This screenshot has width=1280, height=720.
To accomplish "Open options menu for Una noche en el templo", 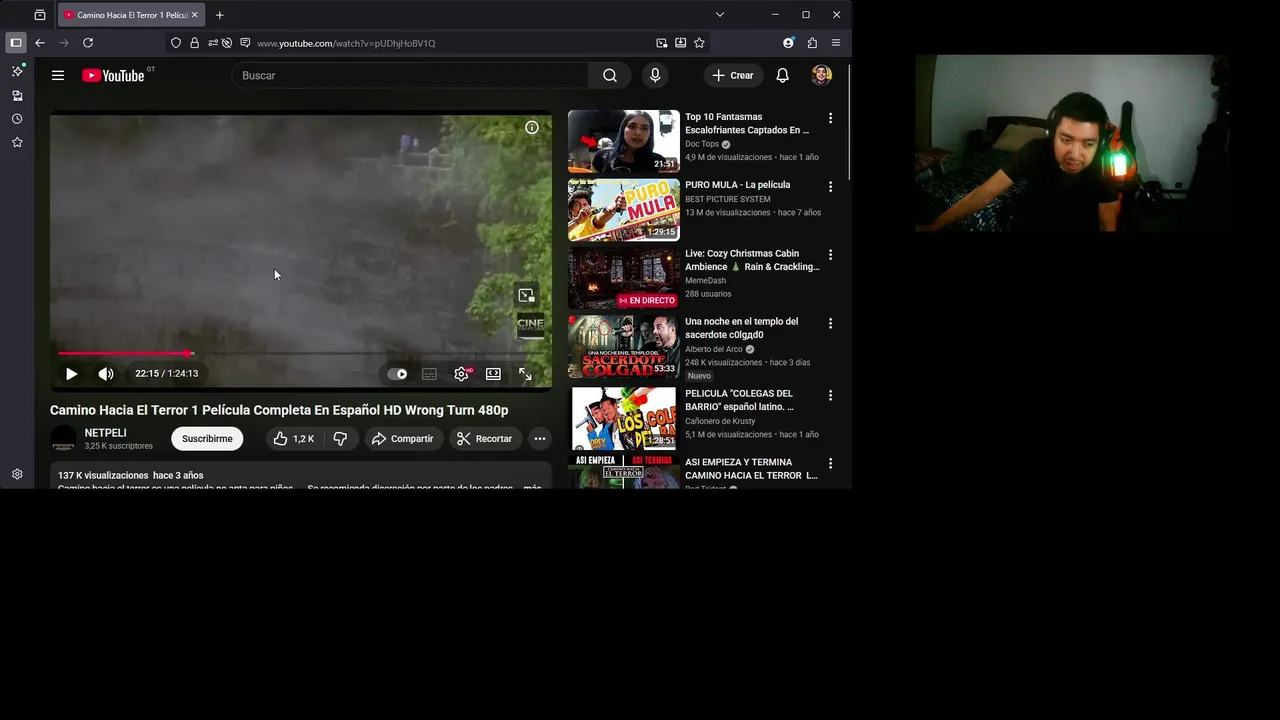I will coord(830,323).
